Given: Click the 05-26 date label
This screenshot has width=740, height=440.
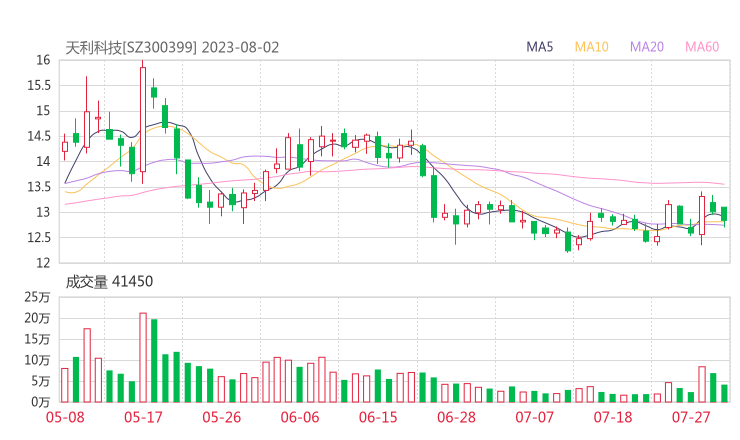Looking at the screenshot, I should 222,417.
